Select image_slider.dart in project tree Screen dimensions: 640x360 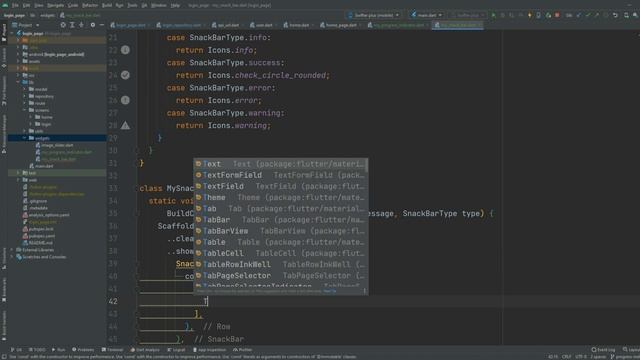pos(57,145)
